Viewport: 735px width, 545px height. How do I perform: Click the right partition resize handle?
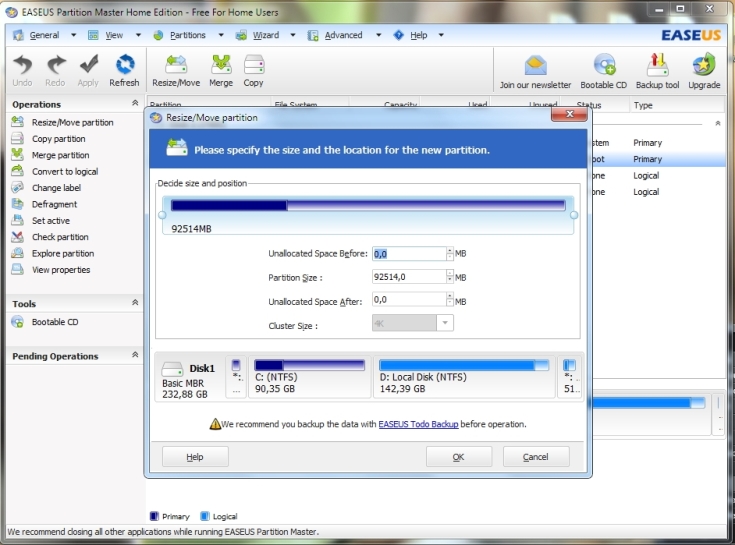coord(574,215)
